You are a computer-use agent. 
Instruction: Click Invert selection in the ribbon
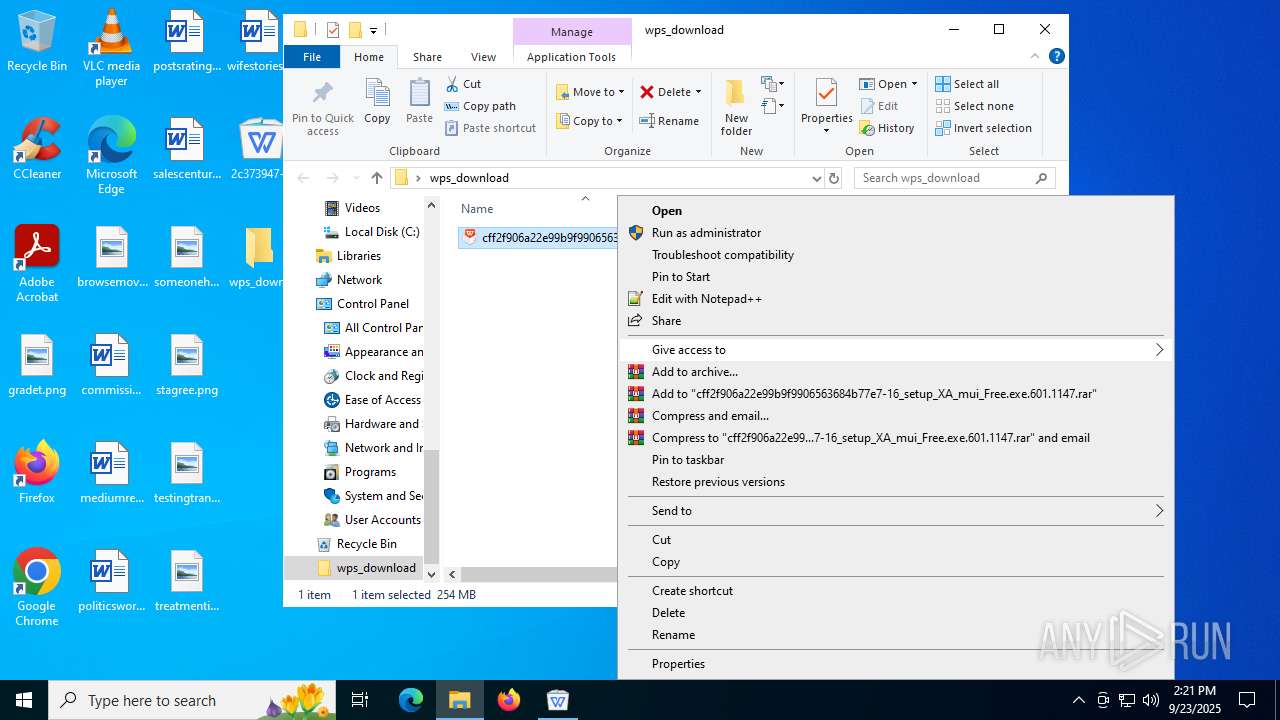[983, 128]
